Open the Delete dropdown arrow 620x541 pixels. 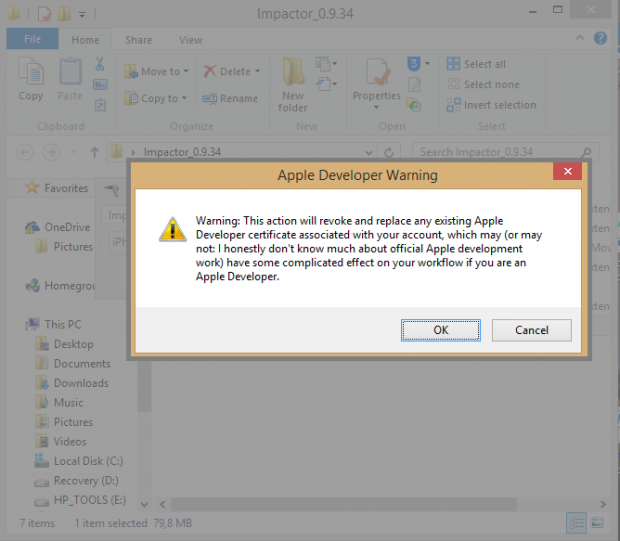tap(257, 72)
